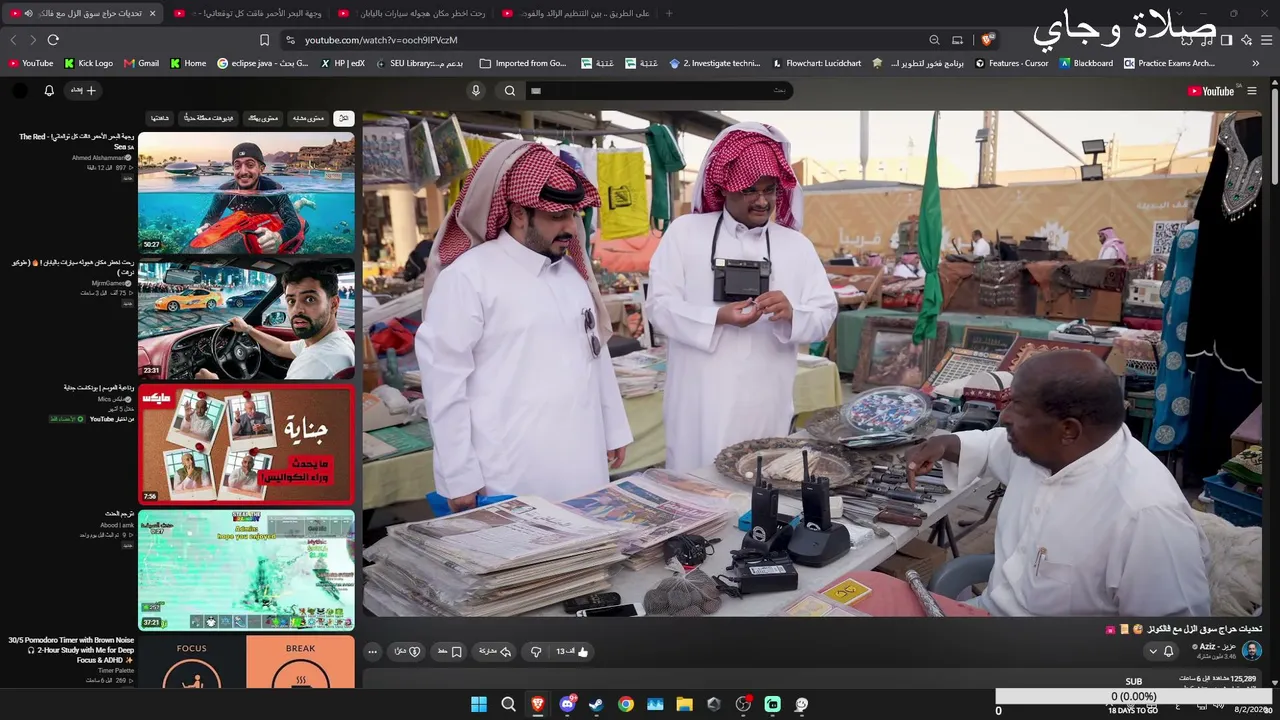Select the 'محتوى يهمّك' filter chip
Viewport: 1280px width, 720px height.
(262, 118)
